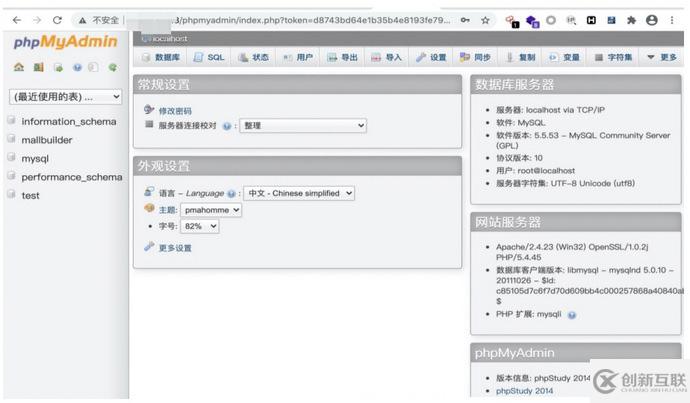Viewport: 690px width, 403px height.
Task: Open the 同步 (Synchronize) tab
Action: coord(475,57)
